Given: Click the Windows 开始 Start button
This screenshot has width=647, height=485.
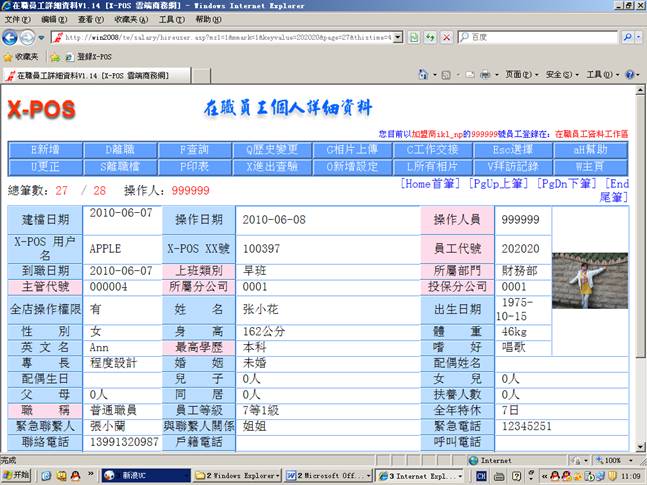Looking at the screenshot, I should [x=17, y=476].
